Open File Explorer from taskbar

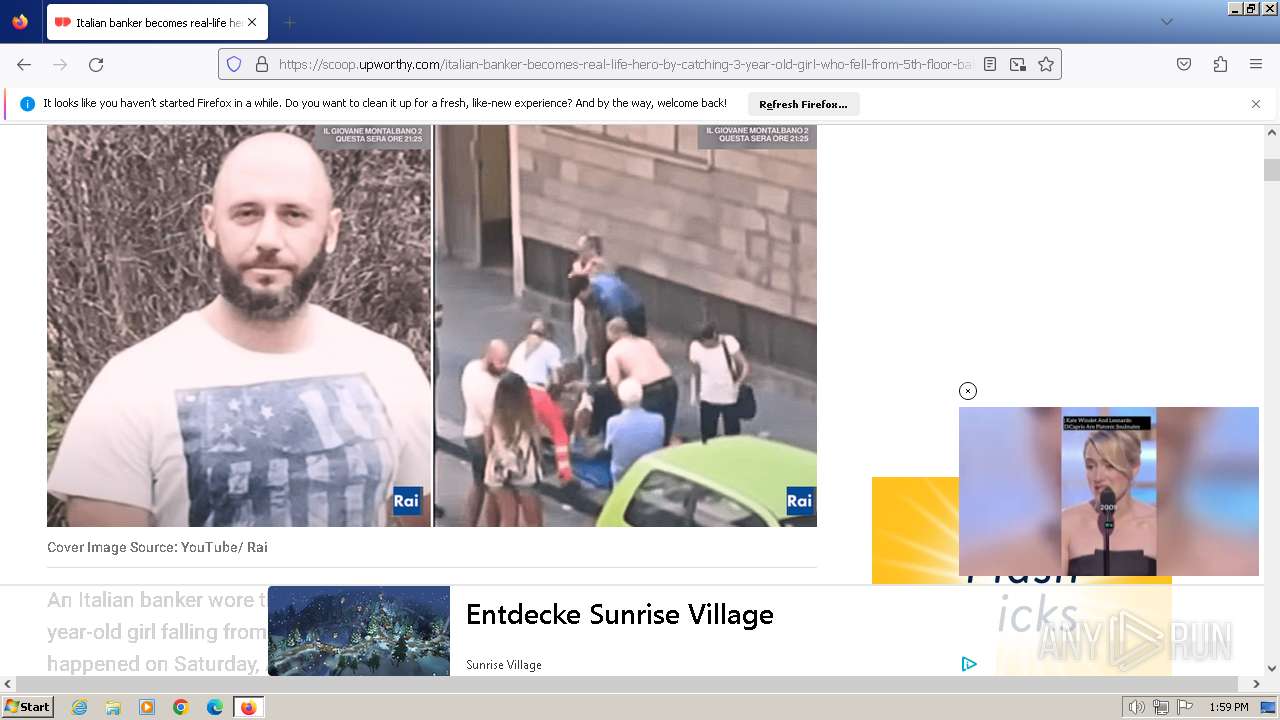[113, 707]
